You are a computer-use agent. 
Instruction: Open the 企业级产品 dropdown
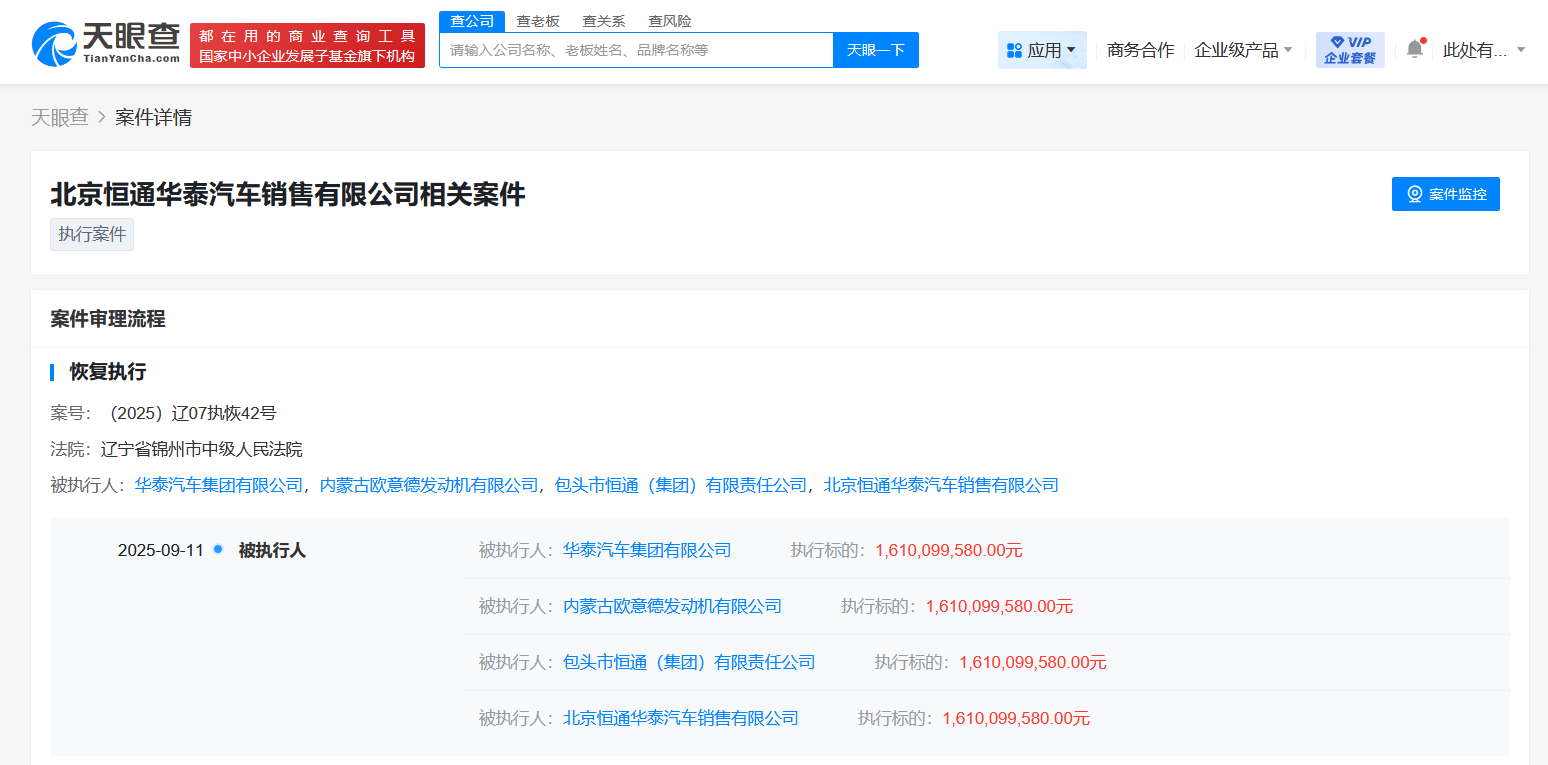point(1243,50)
